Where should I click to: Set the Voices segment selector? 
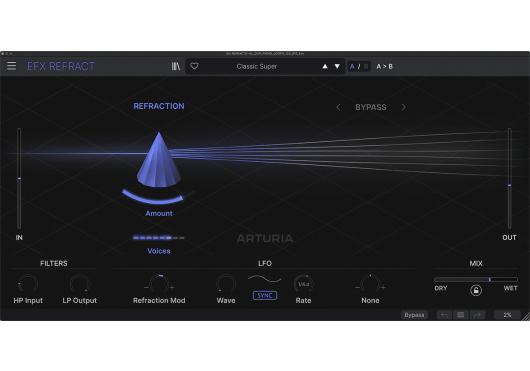[159, 238]
